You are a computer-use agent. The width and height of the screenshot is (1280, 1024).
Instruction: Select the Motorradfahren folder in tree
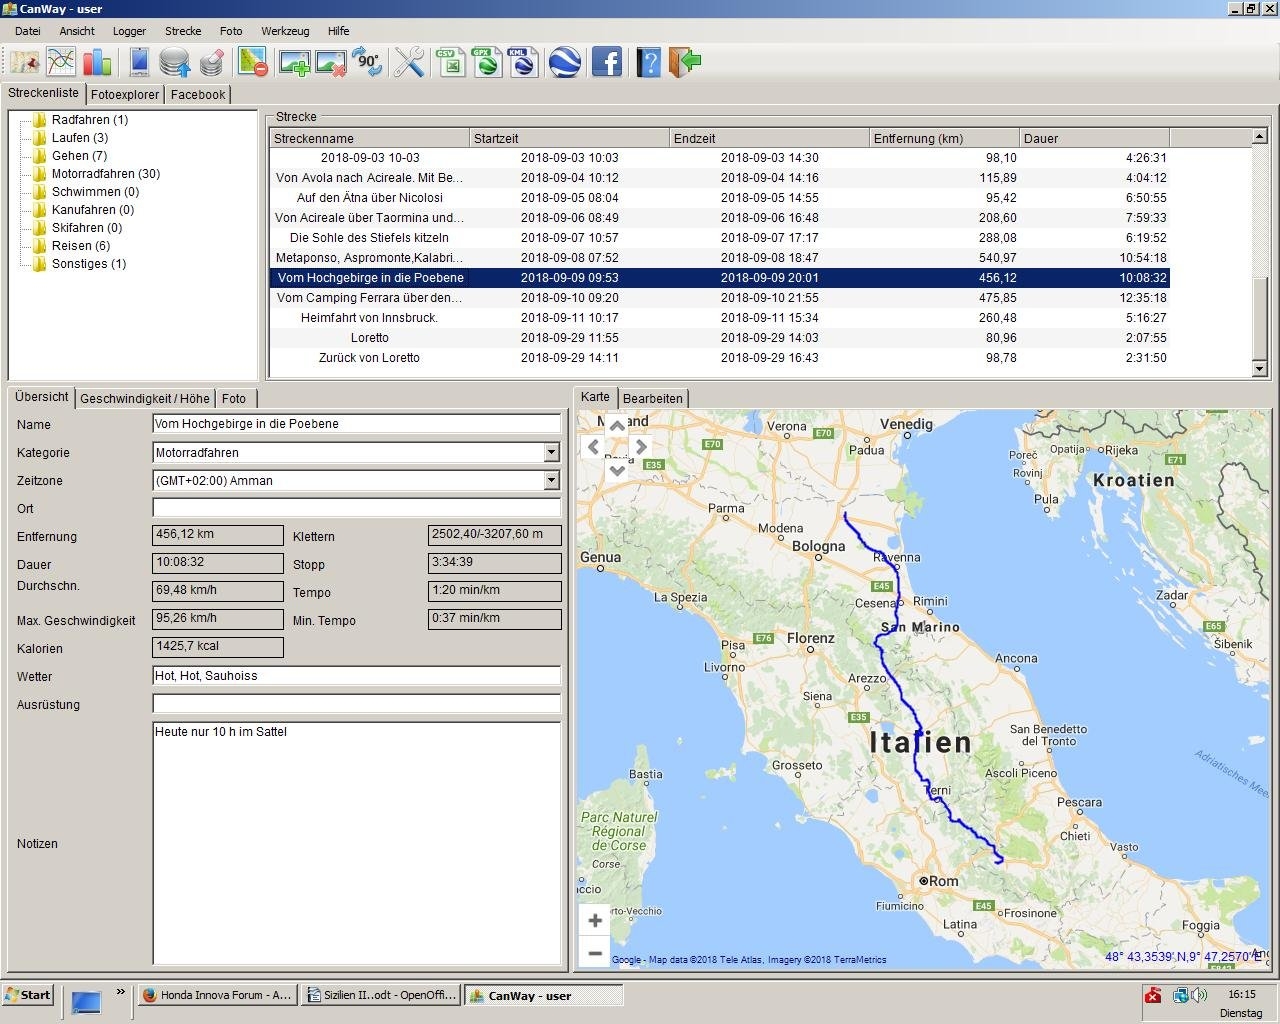coord(105,174)
